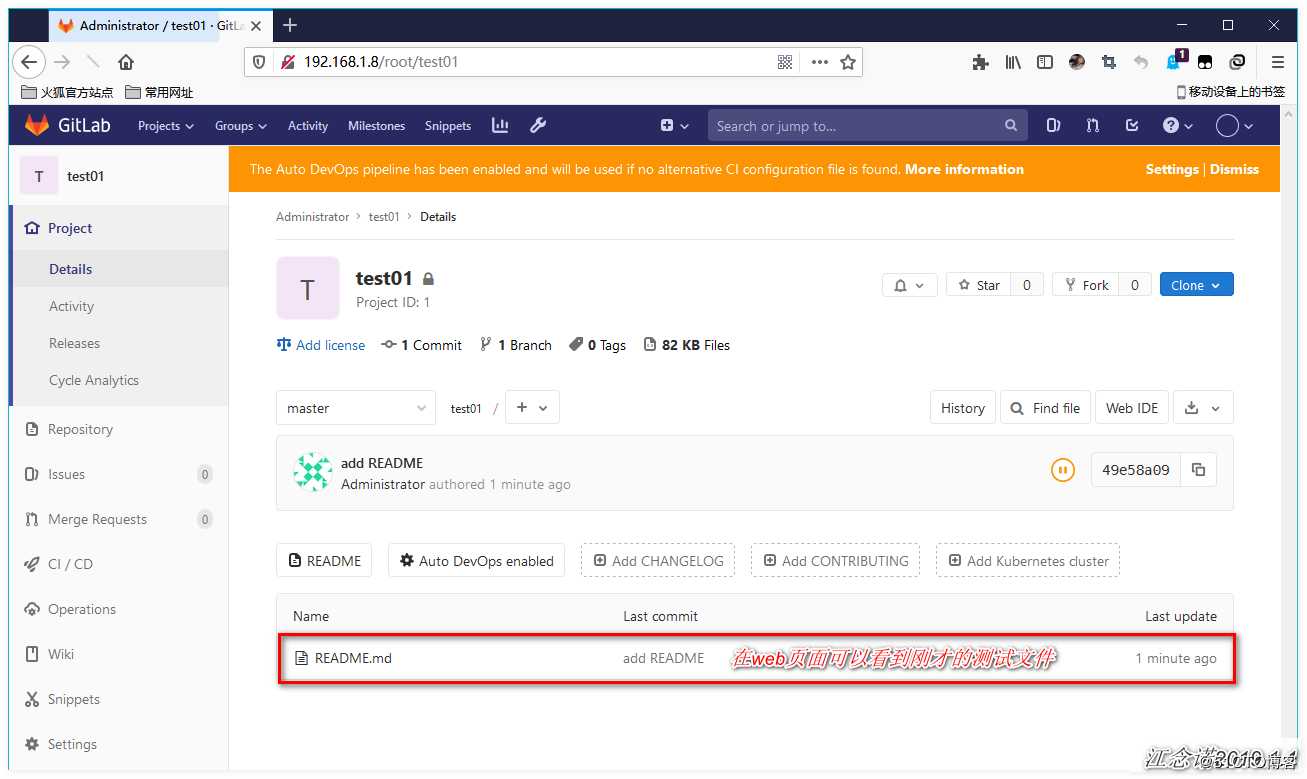Screen dimensions: 1307x779
Task: Open the Admin area wrench icon
Action: pos(537,125)
